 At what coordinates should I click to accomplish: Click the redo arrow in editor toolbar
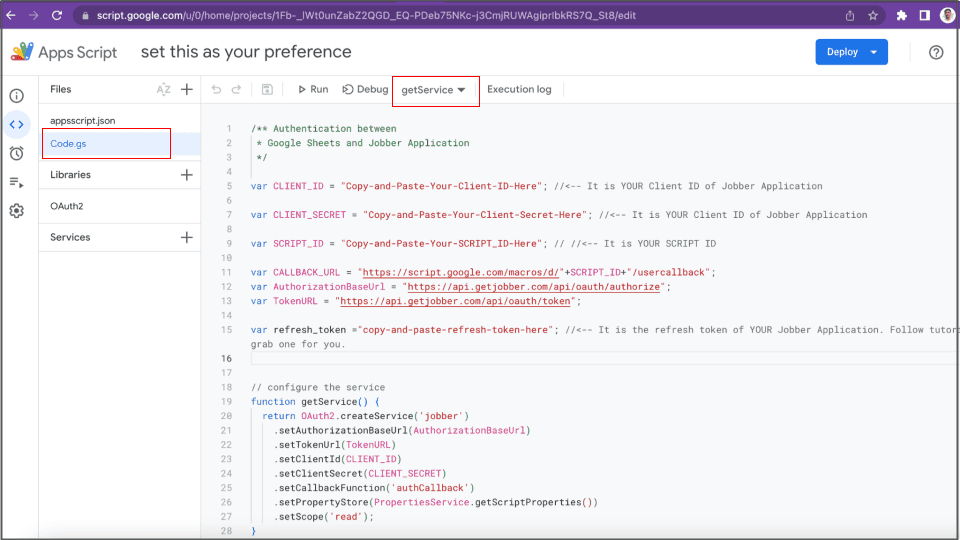pyautogui.click(x=237, y=90)
